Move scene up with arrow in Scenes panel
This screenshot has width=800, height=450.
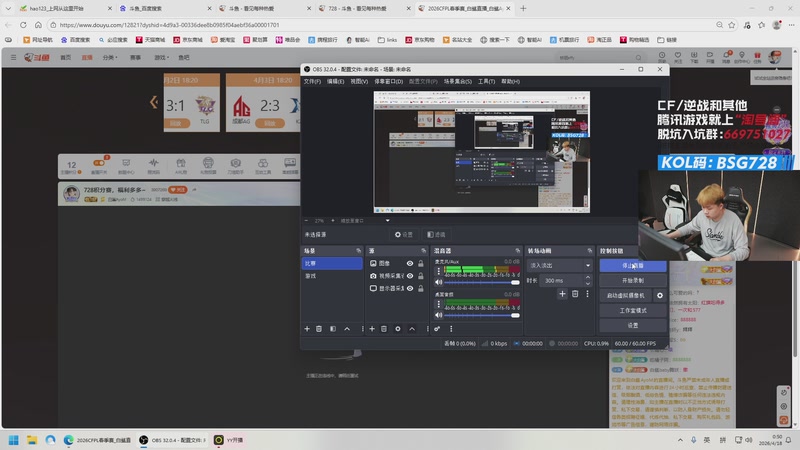(347, 329)
